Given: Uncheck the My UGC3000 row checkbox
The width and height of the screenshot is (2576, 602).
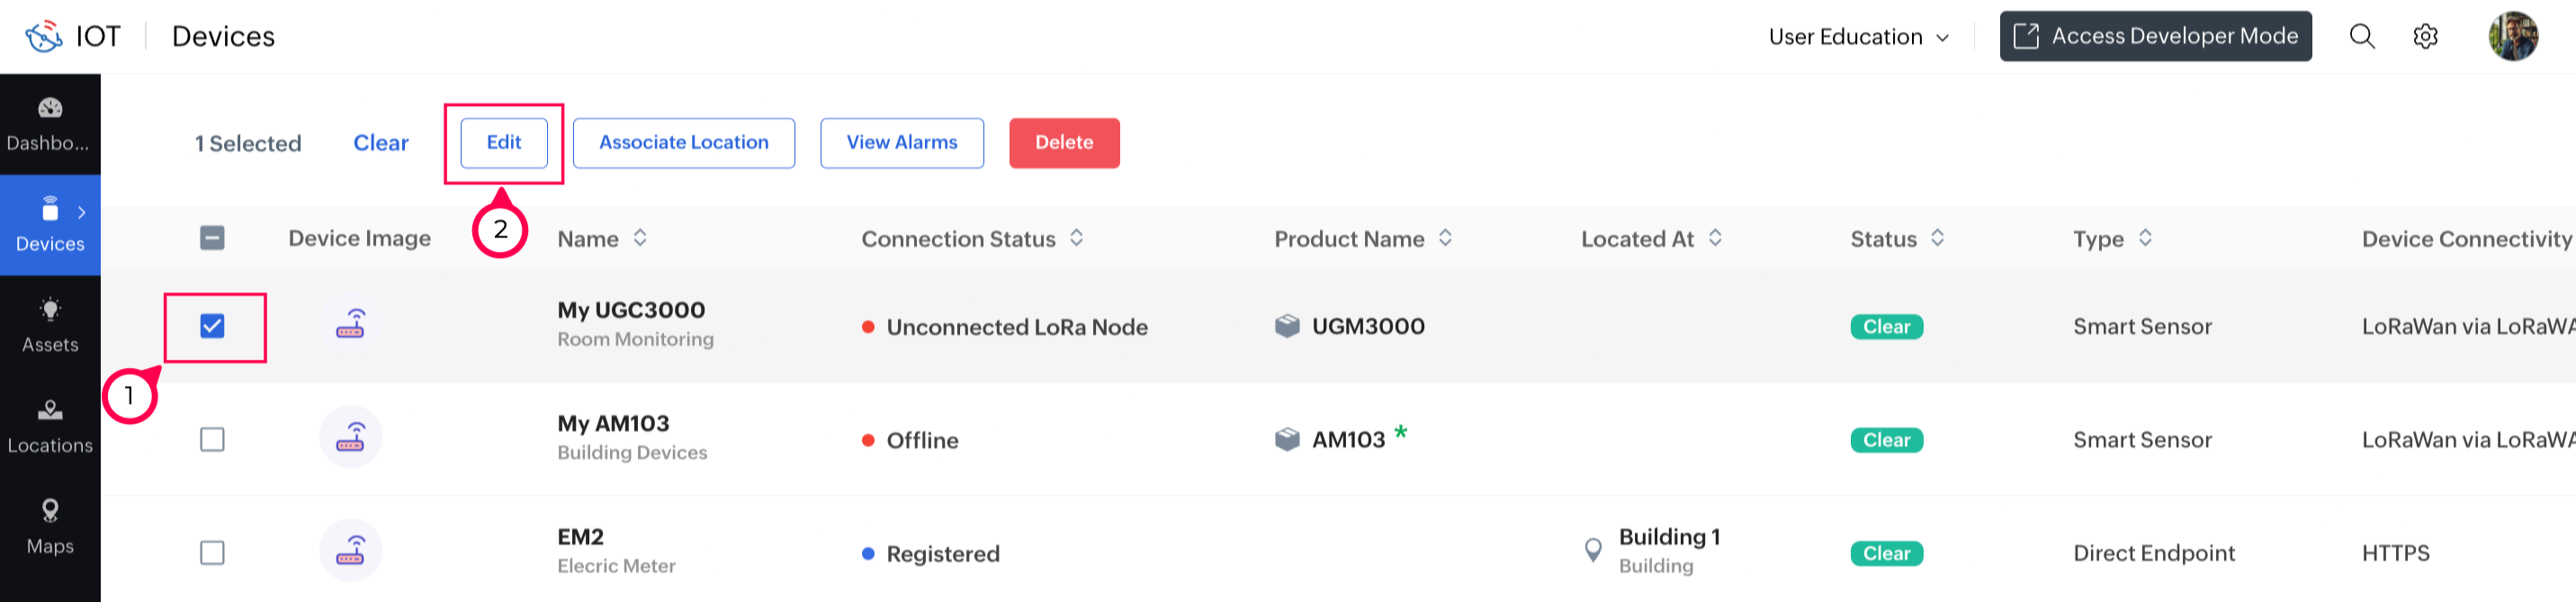Looking at the screenshot, I should click(212, 326).
